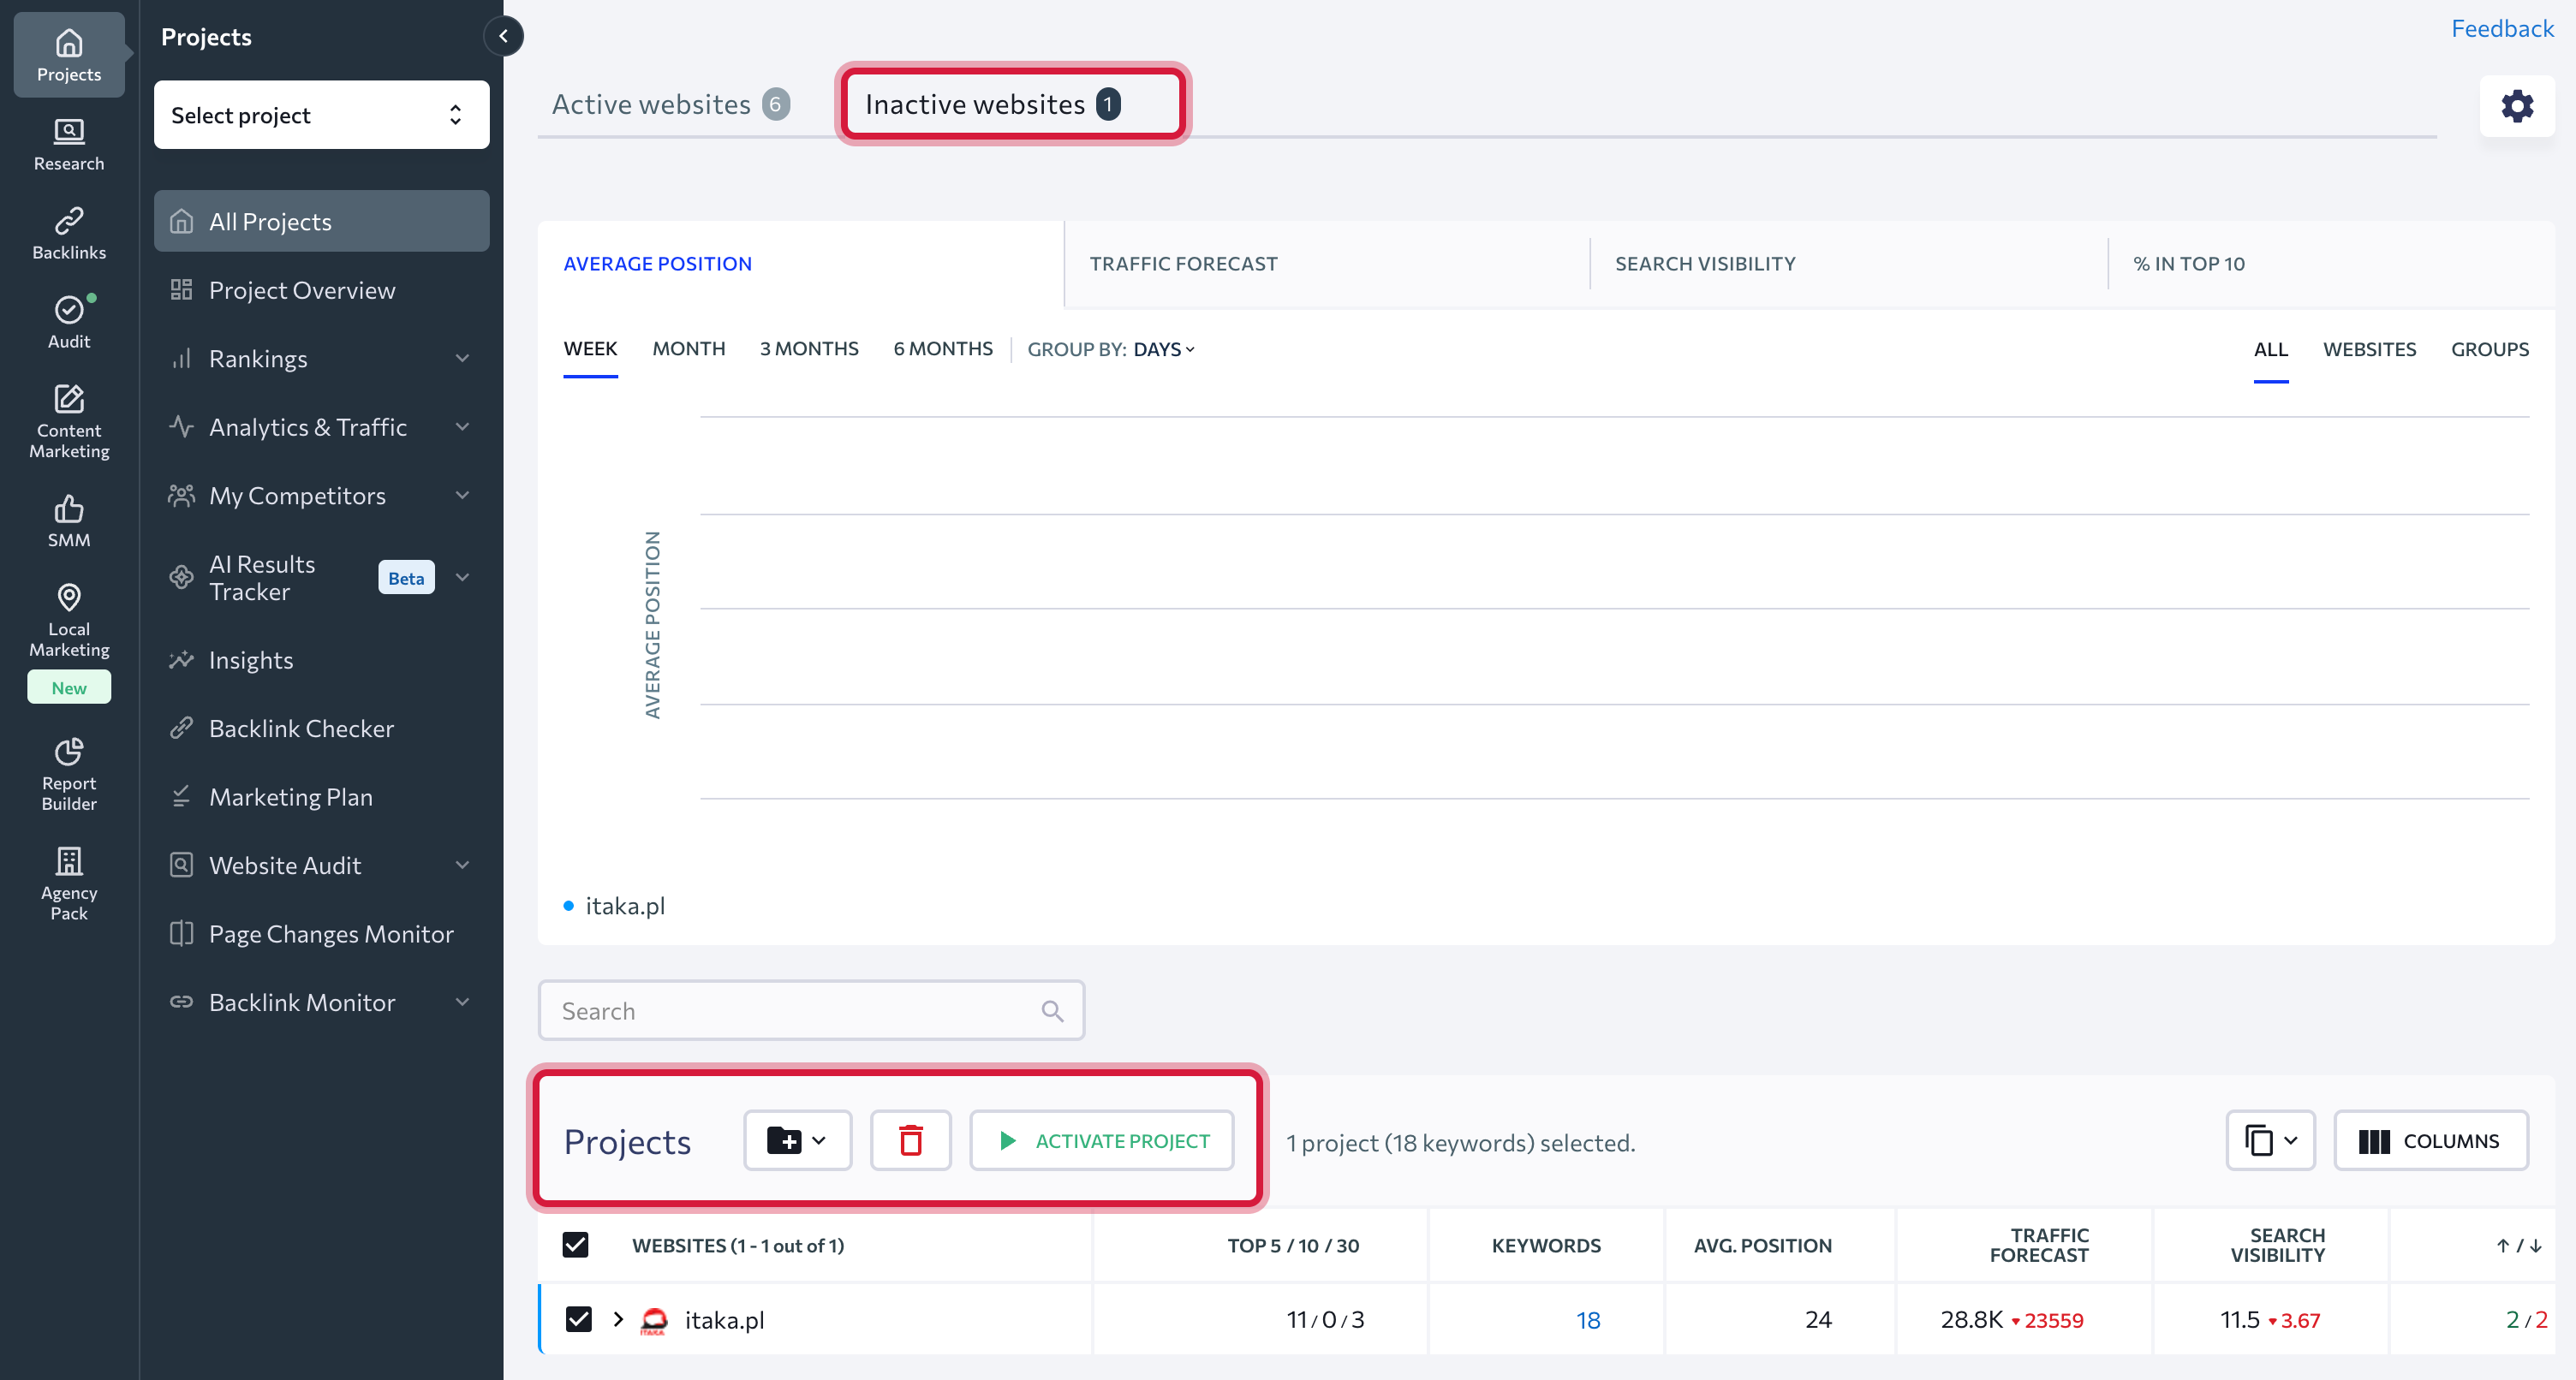Open the Backlinks section icon
Screen dimensions: 2576x1380
tap(68, 232)
